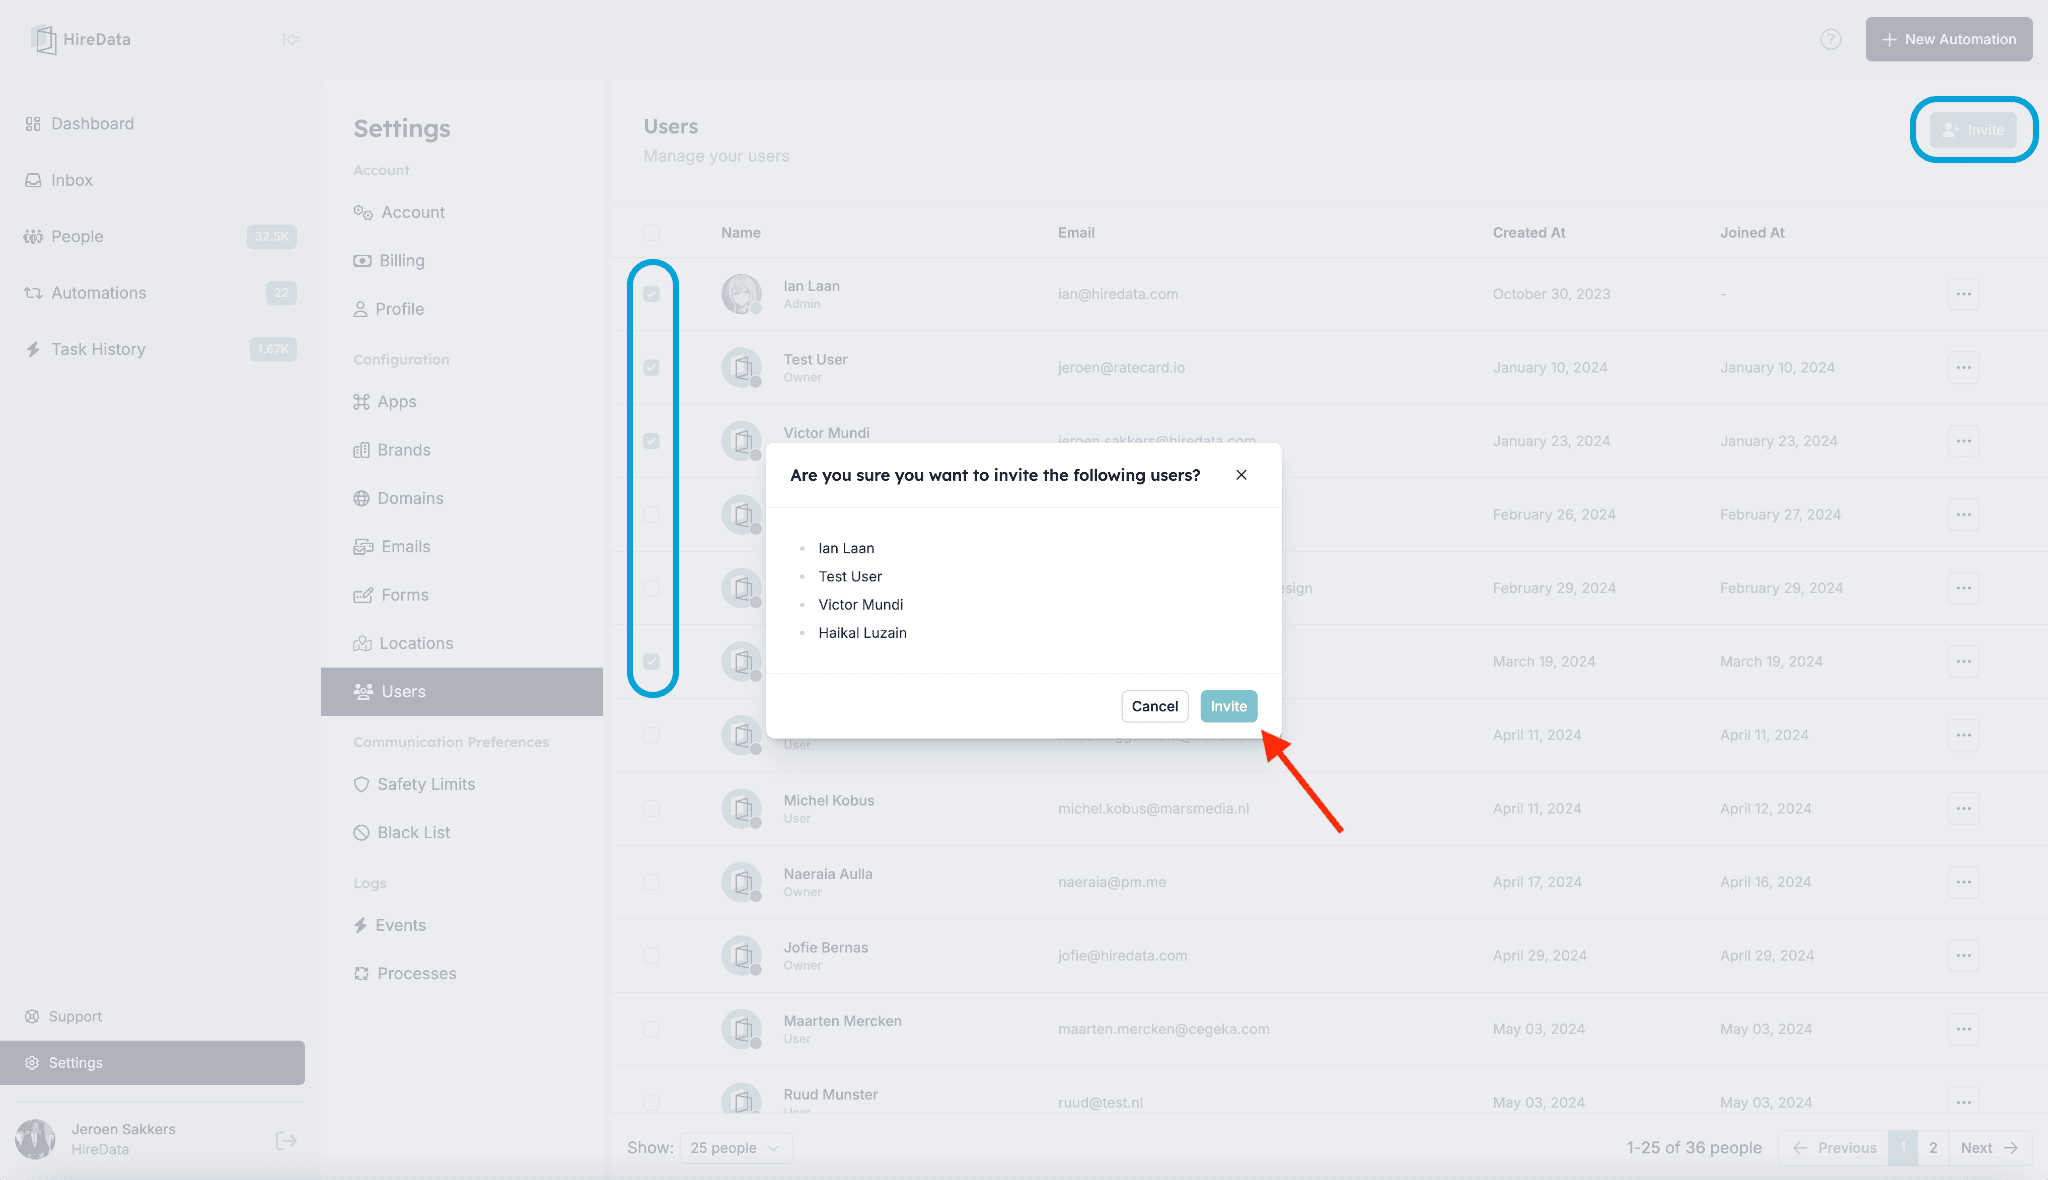2048x1180 pixels.
Task: Open Apps configuration
Action: [x=396, y=402]
